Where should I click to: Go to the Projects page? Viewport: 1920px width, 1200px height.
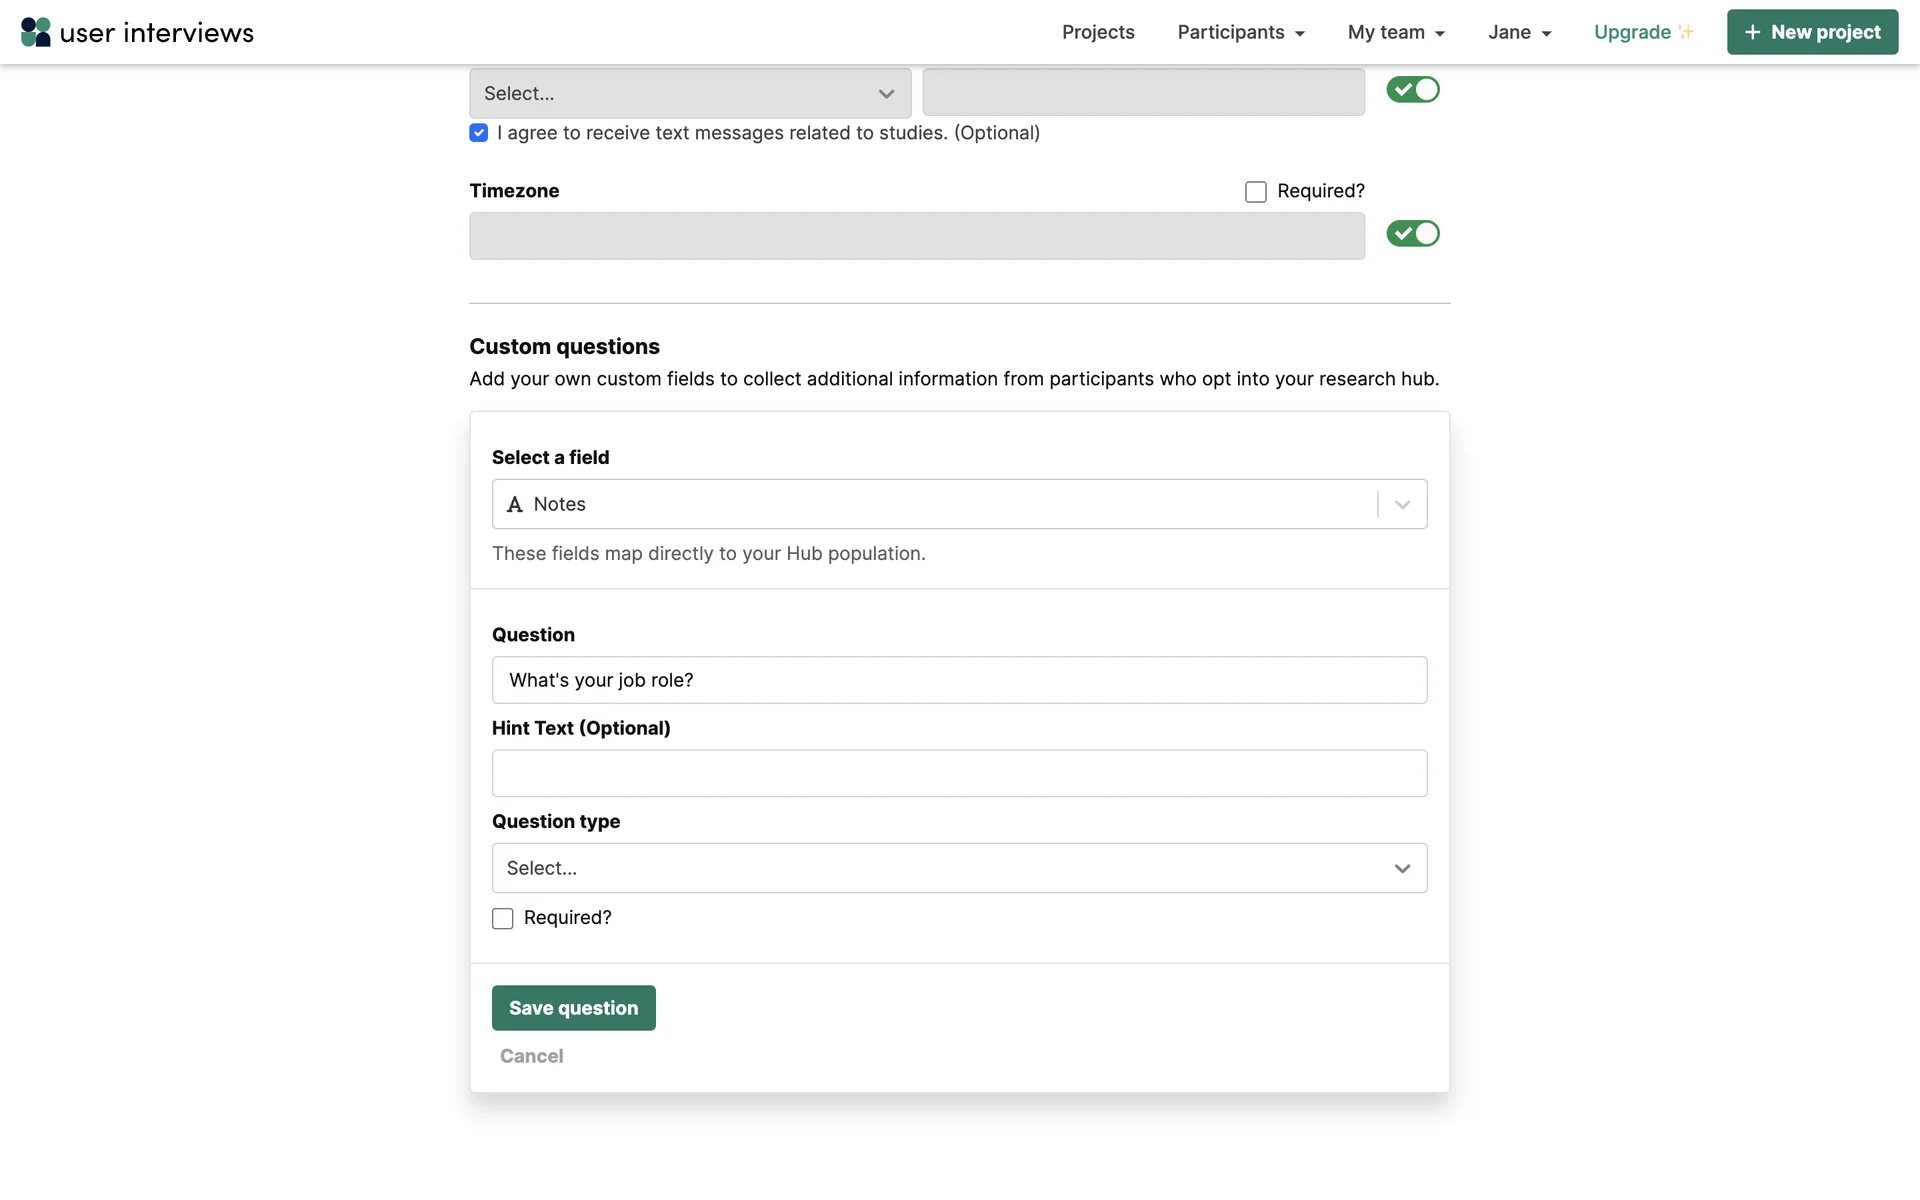point(1098,32)
